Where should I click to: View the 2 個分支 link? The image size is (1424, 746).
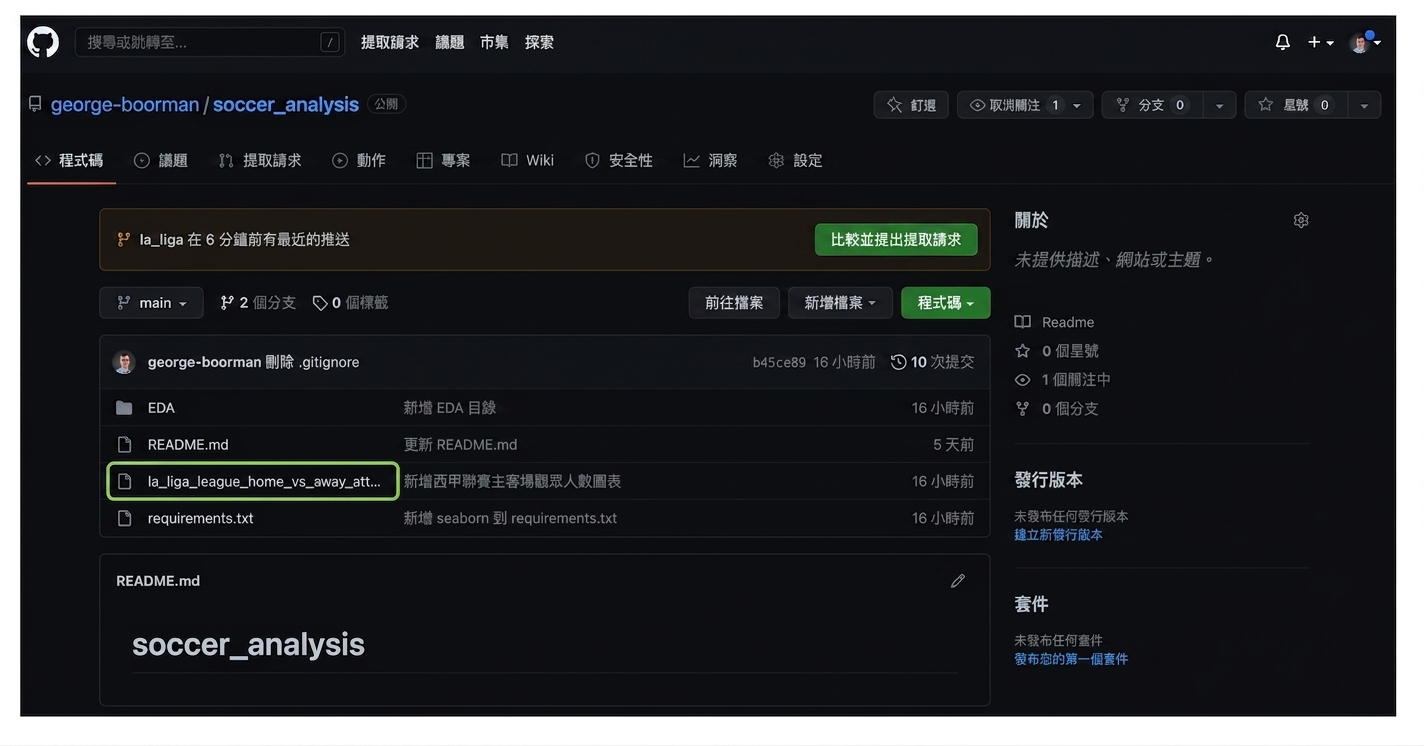258,303
